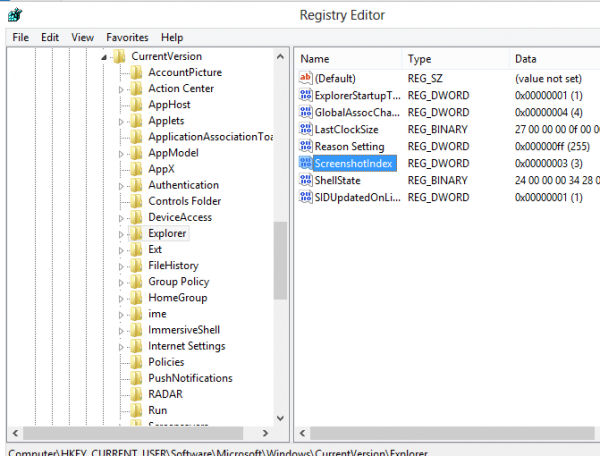Expand the Internet Settings key arrow

click(x=121, y=346)
